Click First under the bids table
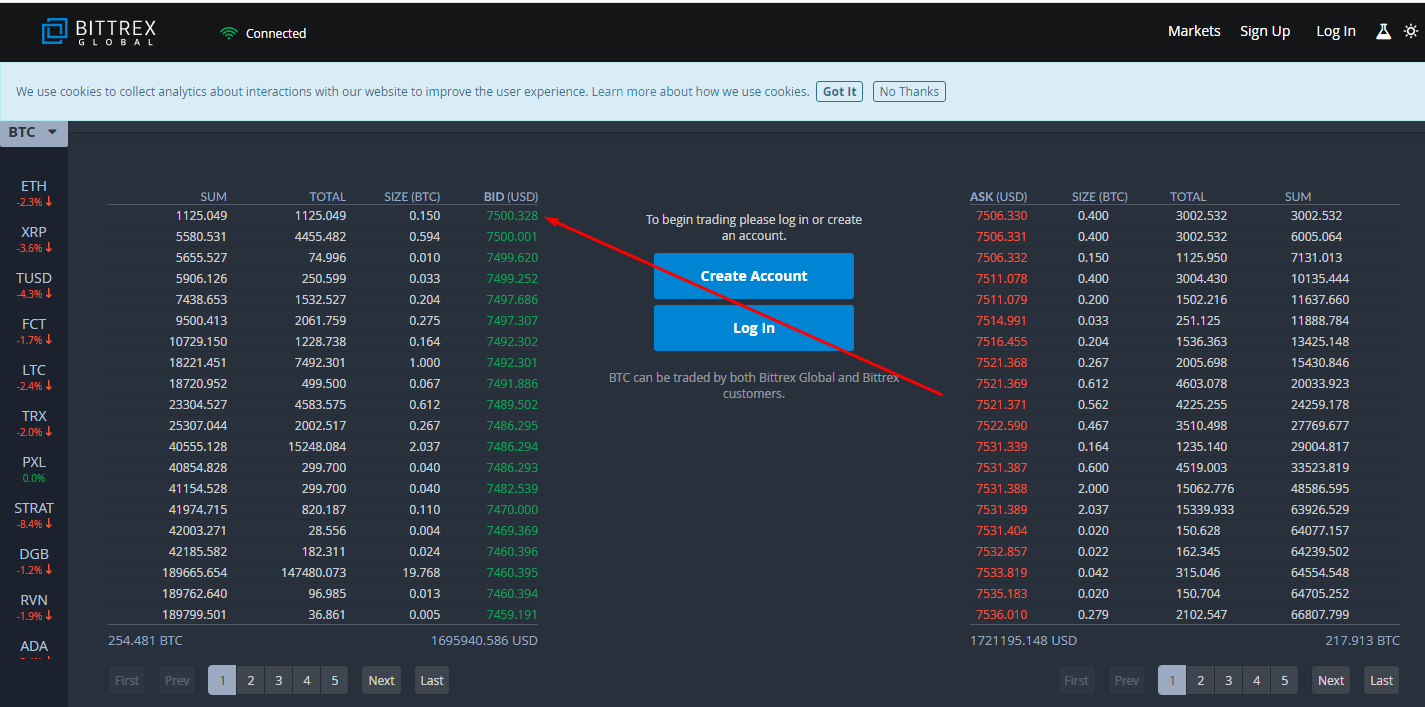This screenshot has width=1425, height=707. (127, 680)
